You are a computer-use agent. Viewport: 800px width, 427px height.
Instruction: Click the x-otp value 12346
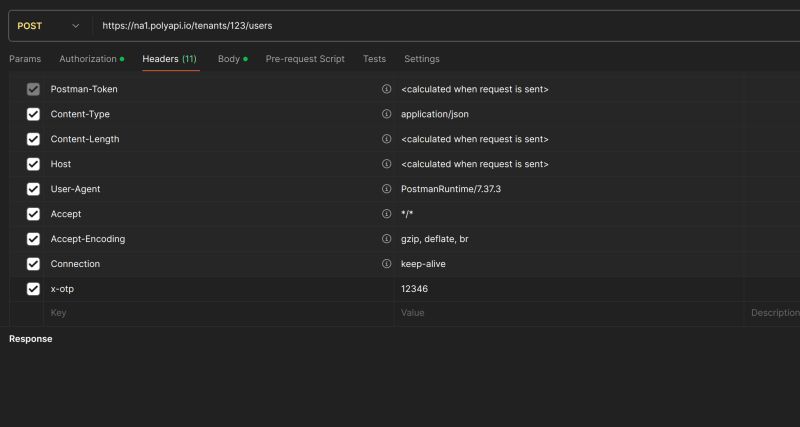point(414,289)
